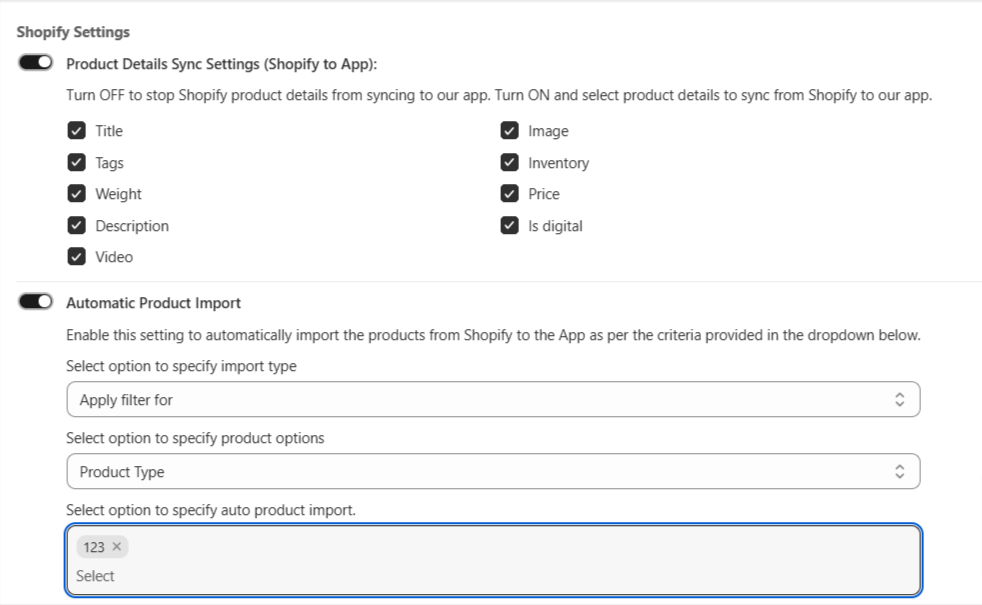The height and width of the screenshot is (605, 982).
Task: Click the Inventory label text
Action: (559, 163)
